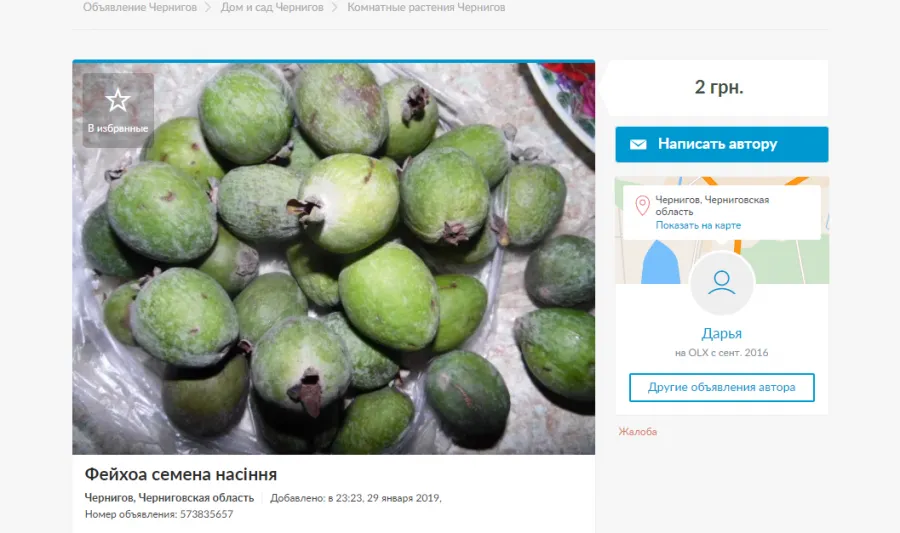Click the map preview area
900x533 pixels.
tap(721, 229)
